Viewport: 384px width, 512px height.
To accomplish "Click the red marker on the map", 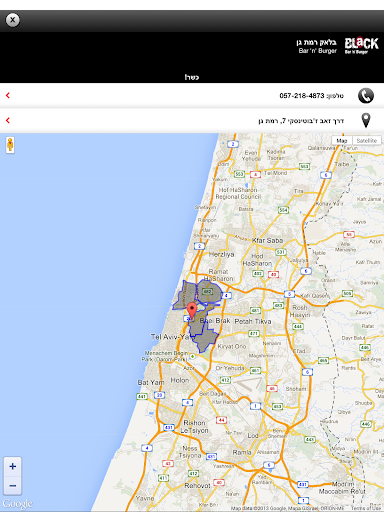I will coord(192,310).
